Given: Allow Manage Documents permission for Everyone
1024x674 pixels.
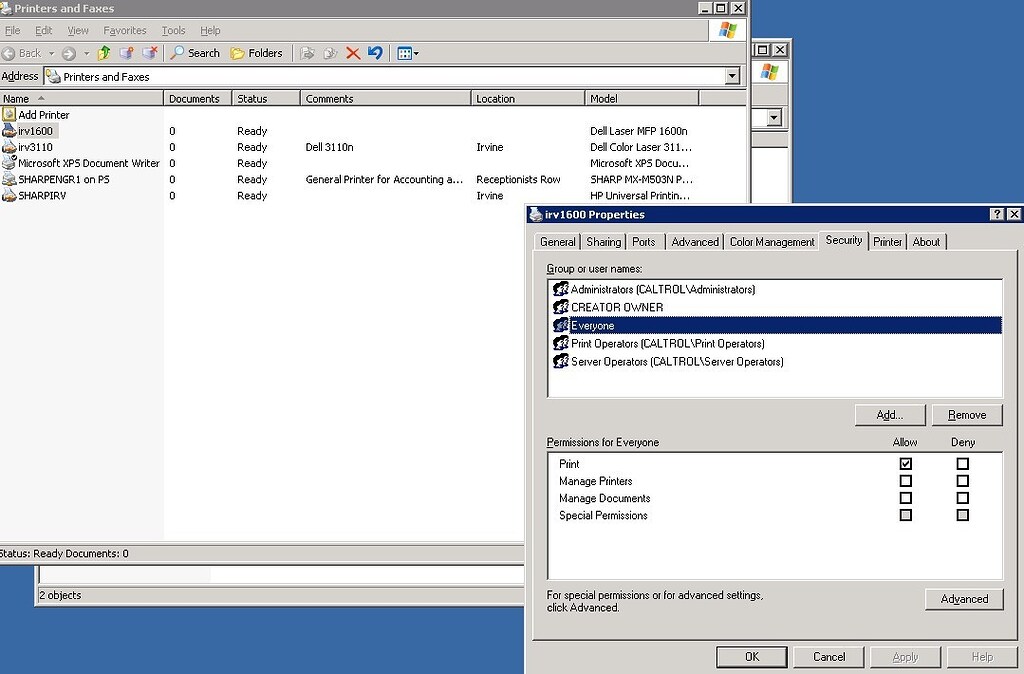Looking at the screenshot, I should point(906,498).
